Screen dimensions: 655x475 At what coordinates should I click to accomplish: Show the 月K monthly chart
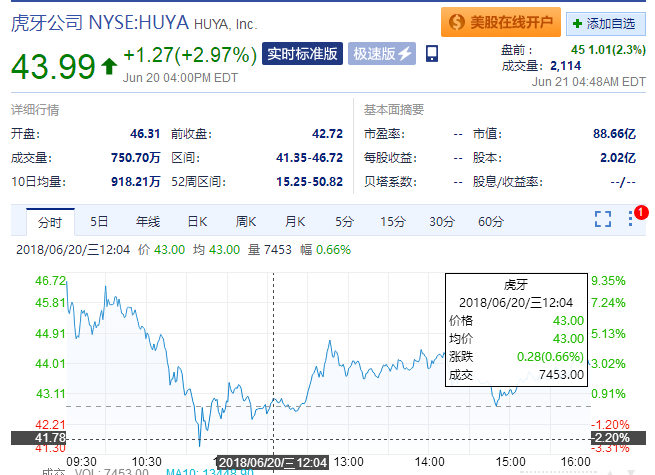tap(295, 221)
